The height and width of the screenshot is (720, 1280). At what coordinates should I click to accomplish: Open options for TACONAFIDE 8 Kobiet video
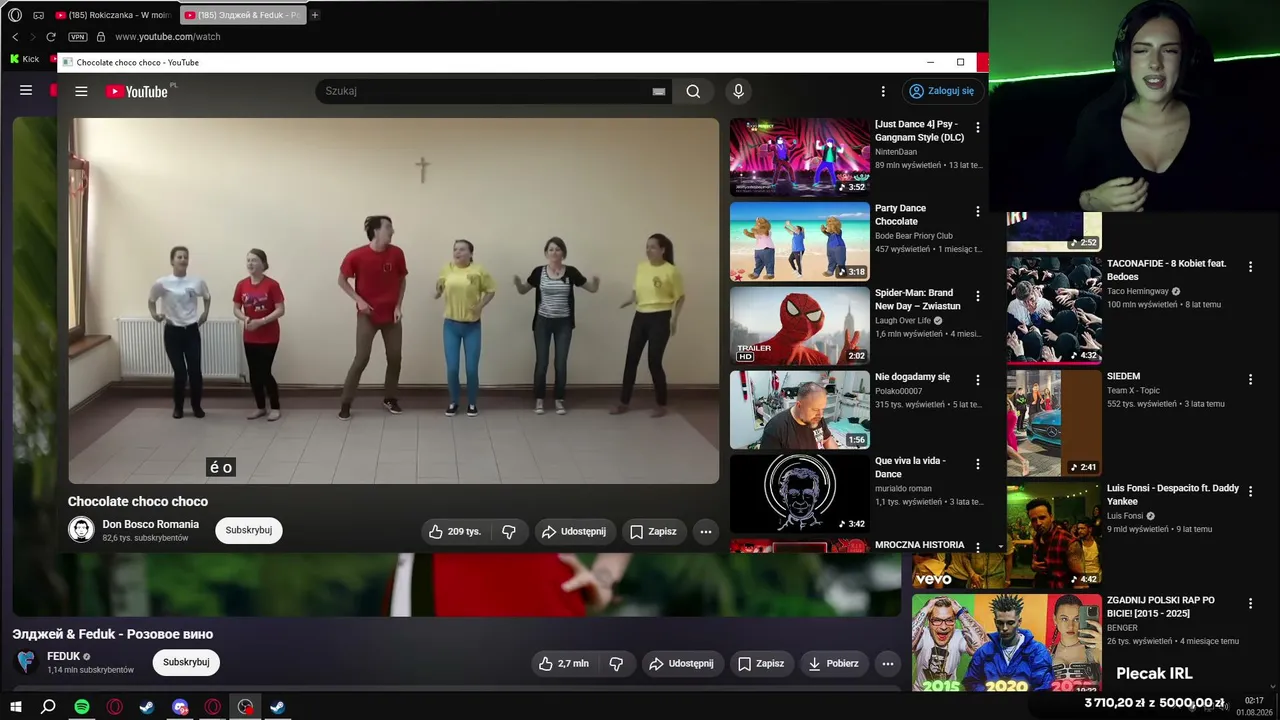(1250, 267)
